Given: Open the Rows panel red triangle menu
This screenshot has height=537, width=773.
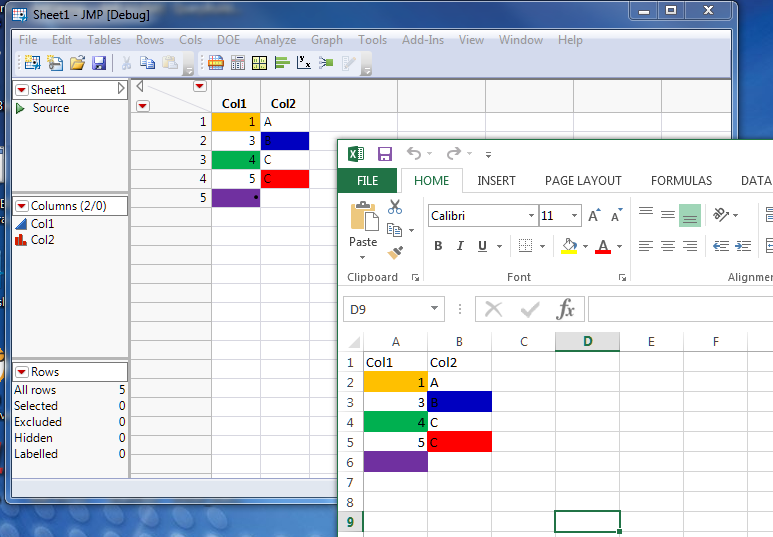Looking at the screenshot, I should pos(22,372).
